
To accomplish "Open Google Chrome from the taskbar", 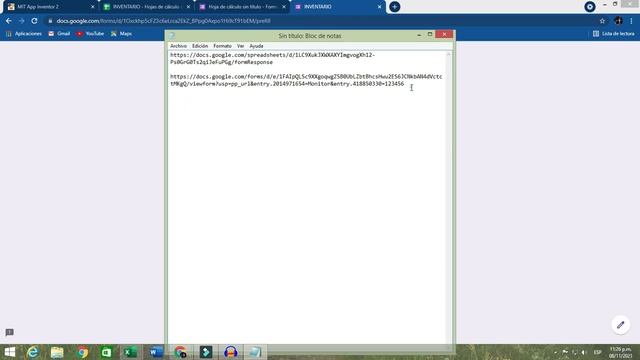I will tap(82, 352).
